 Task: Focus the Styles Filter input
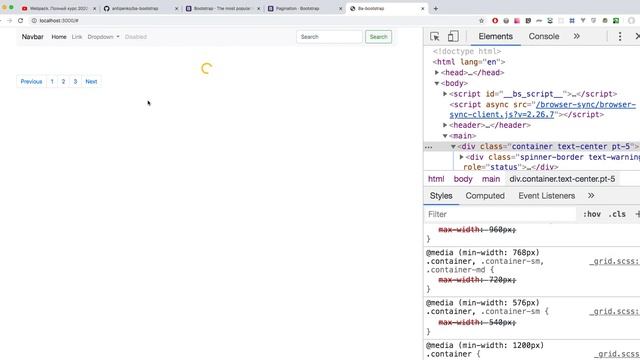tap(500, 214)
